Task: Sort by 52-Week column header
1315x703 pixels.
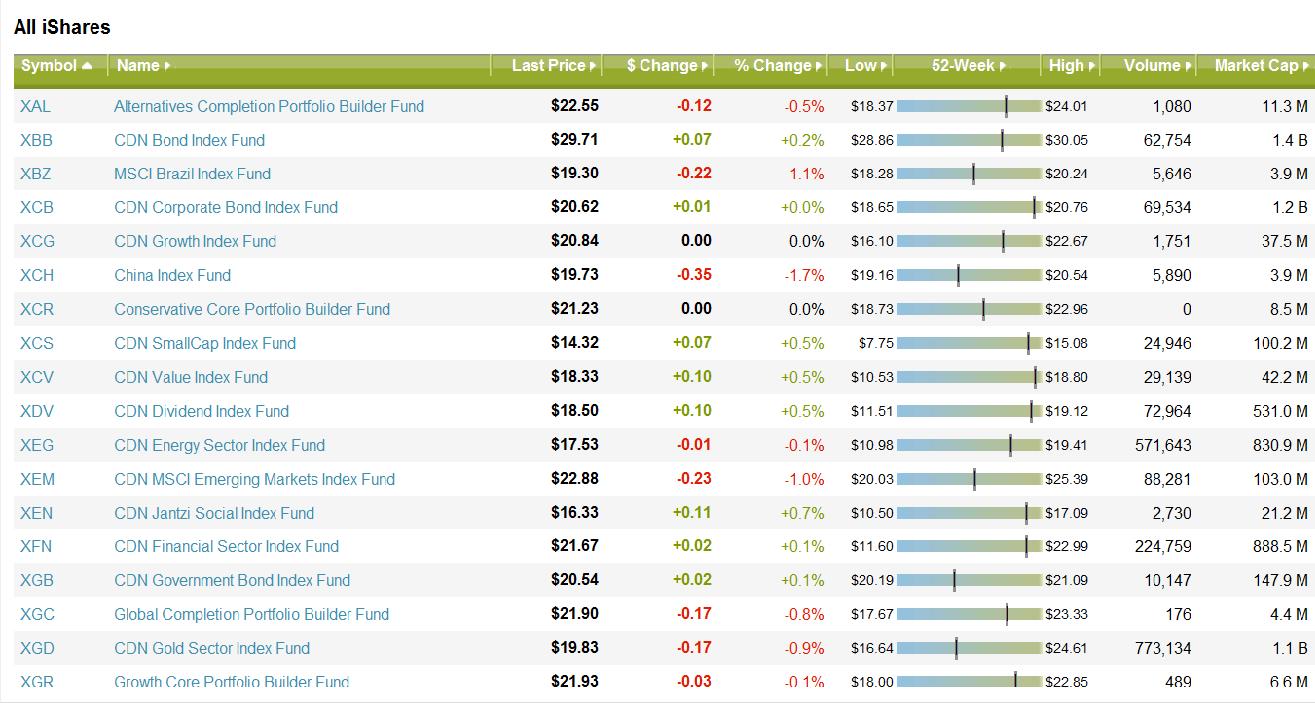Action: tap(968, 65)
